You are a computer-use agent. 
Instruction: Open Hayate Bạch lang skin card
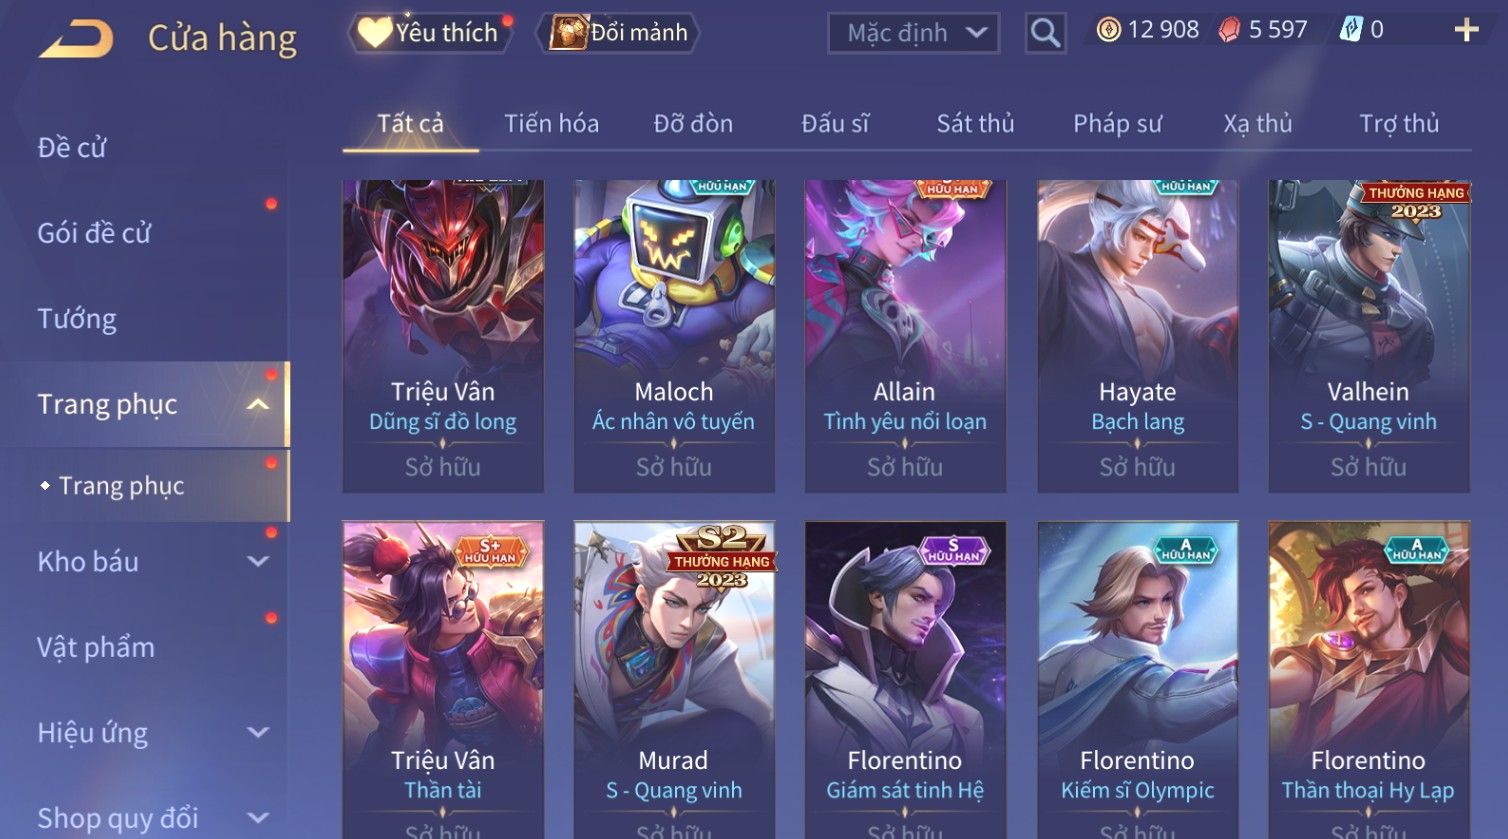[1137, 336]
